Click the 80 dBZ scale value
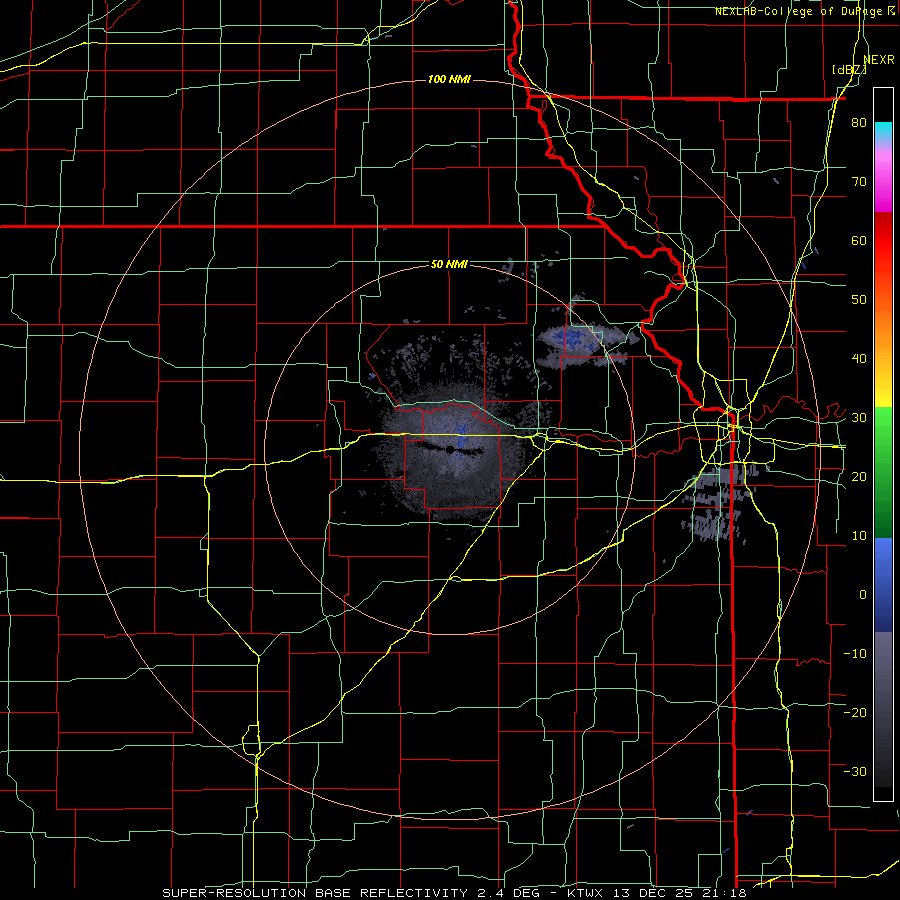This screenshot has width=900, height=900. point(859,122)
